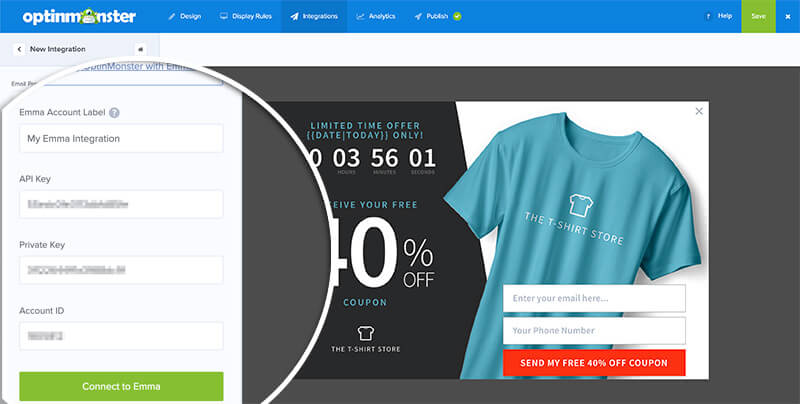Click the OptinMonster logo
This screenshot has width=800, height=404.
(x=79, y=16)
